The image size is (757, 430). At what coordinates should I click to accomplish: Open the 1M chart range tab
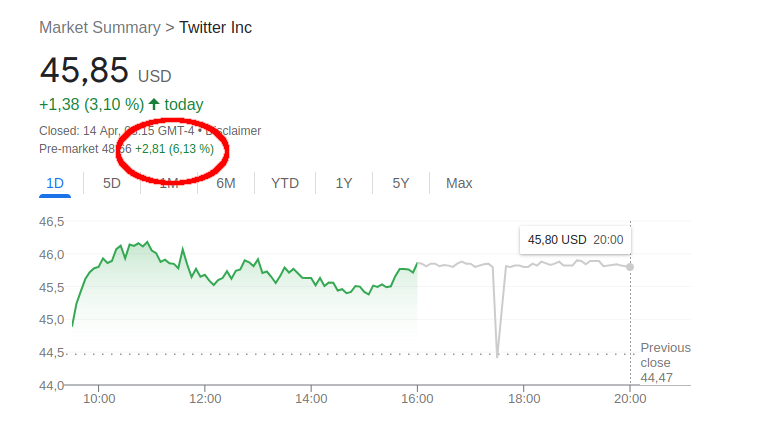pyautogui.click(x=169, y=183)
